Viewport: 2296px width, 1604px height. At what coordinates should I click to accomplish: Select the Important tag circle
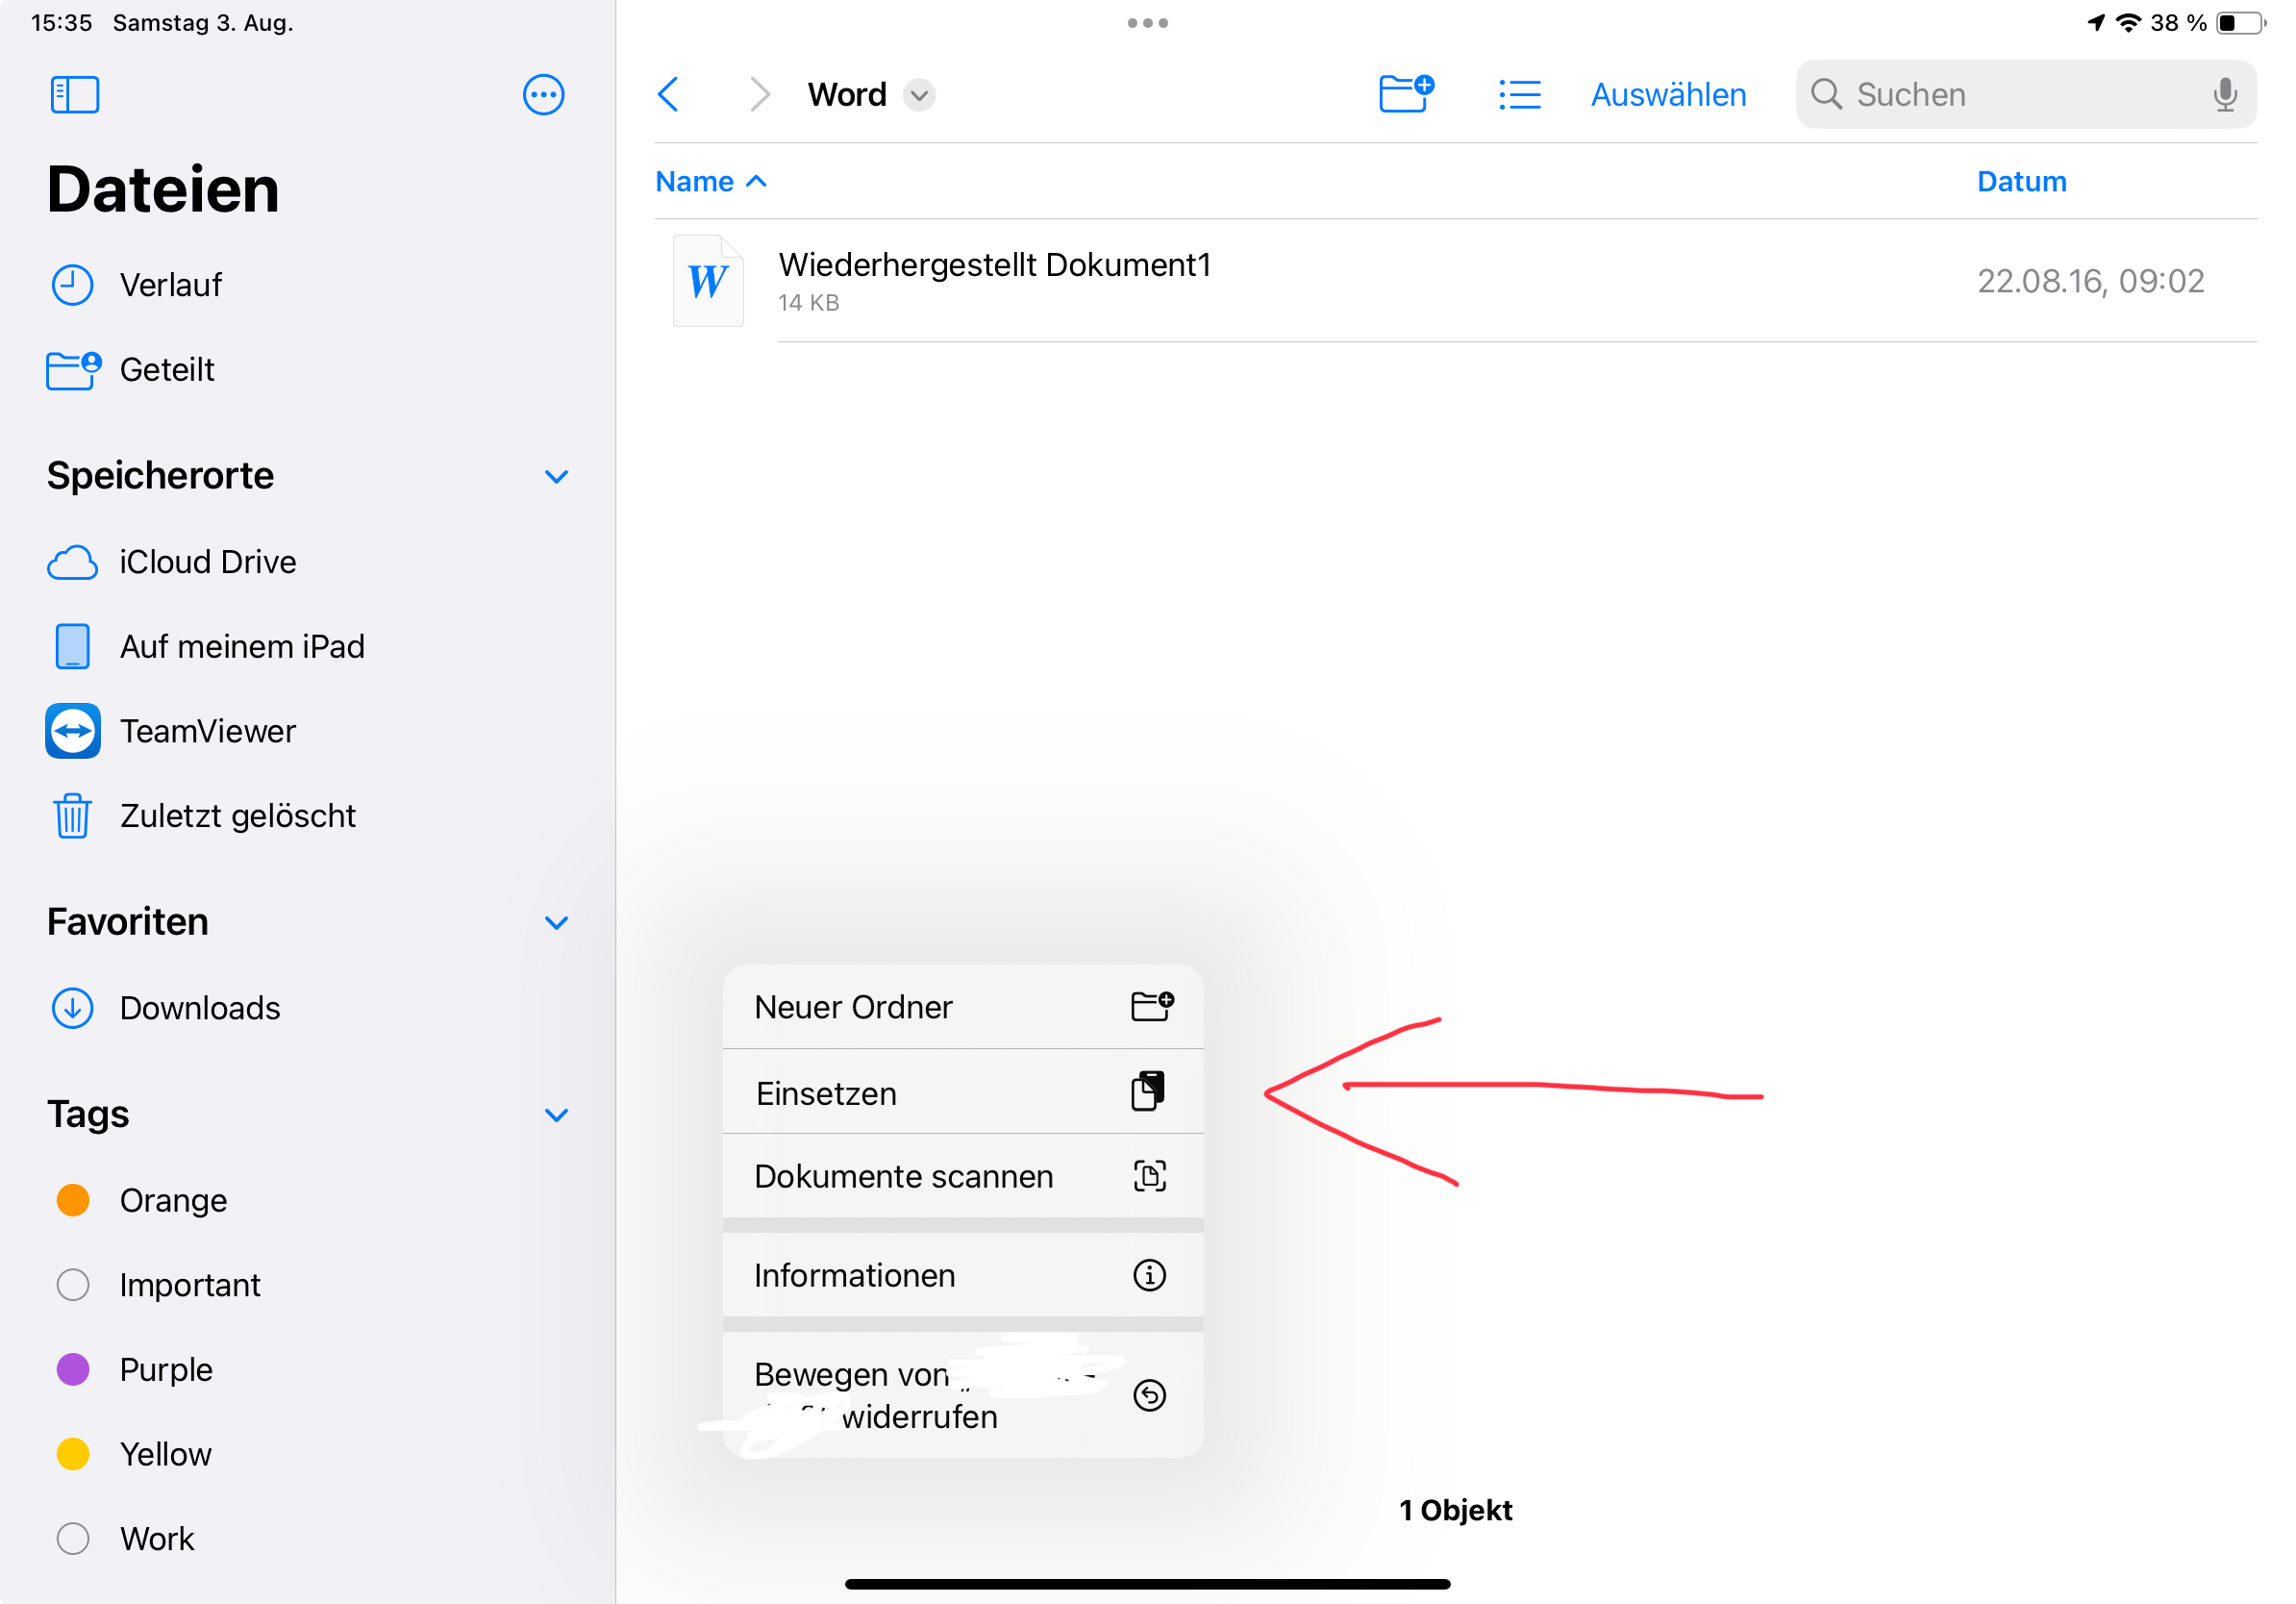73,1285
